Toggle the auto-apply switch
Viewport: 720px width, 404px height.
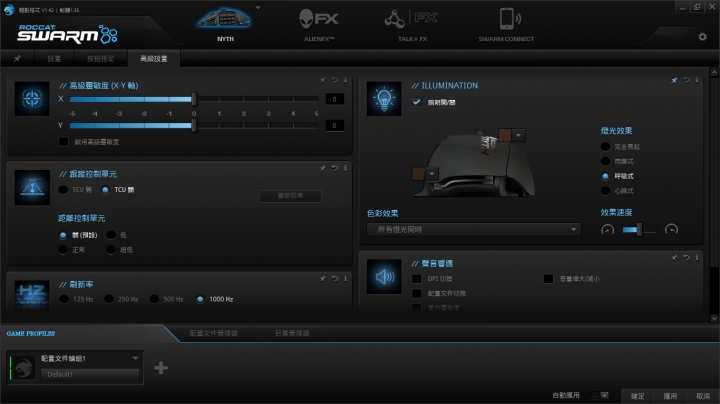[x=601, y=395]
